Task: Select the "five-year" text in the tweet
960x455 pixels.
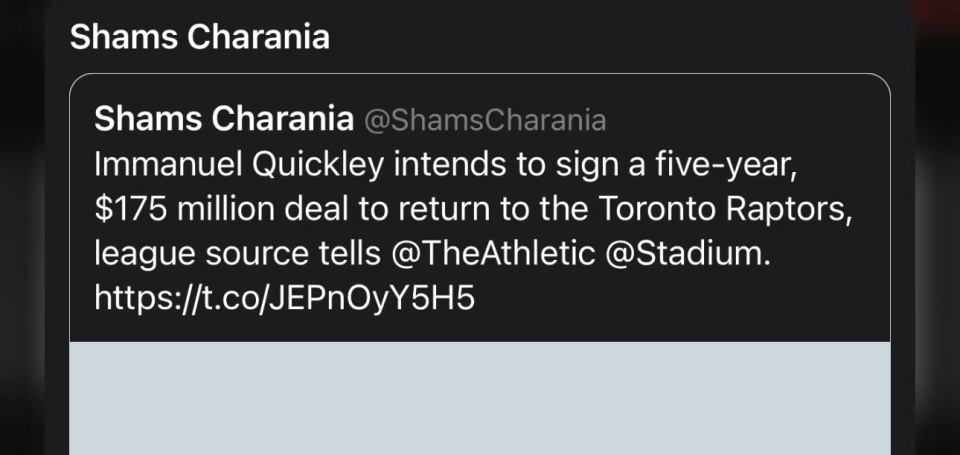Action: (x=736, y=165)
